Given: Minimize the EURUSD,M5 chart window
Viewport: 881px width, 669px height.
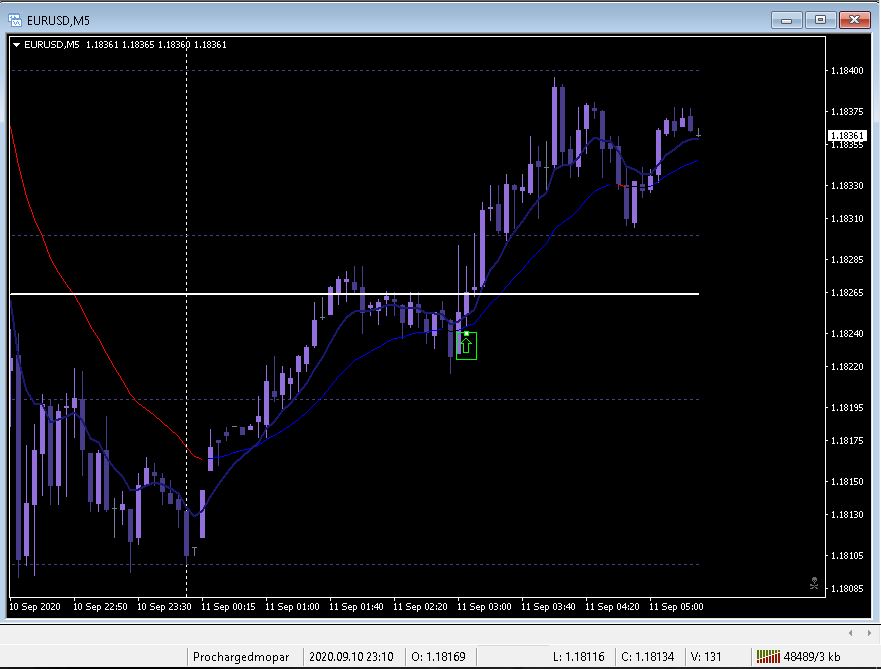Looking at the screenshot, I should tap(787, 20).
